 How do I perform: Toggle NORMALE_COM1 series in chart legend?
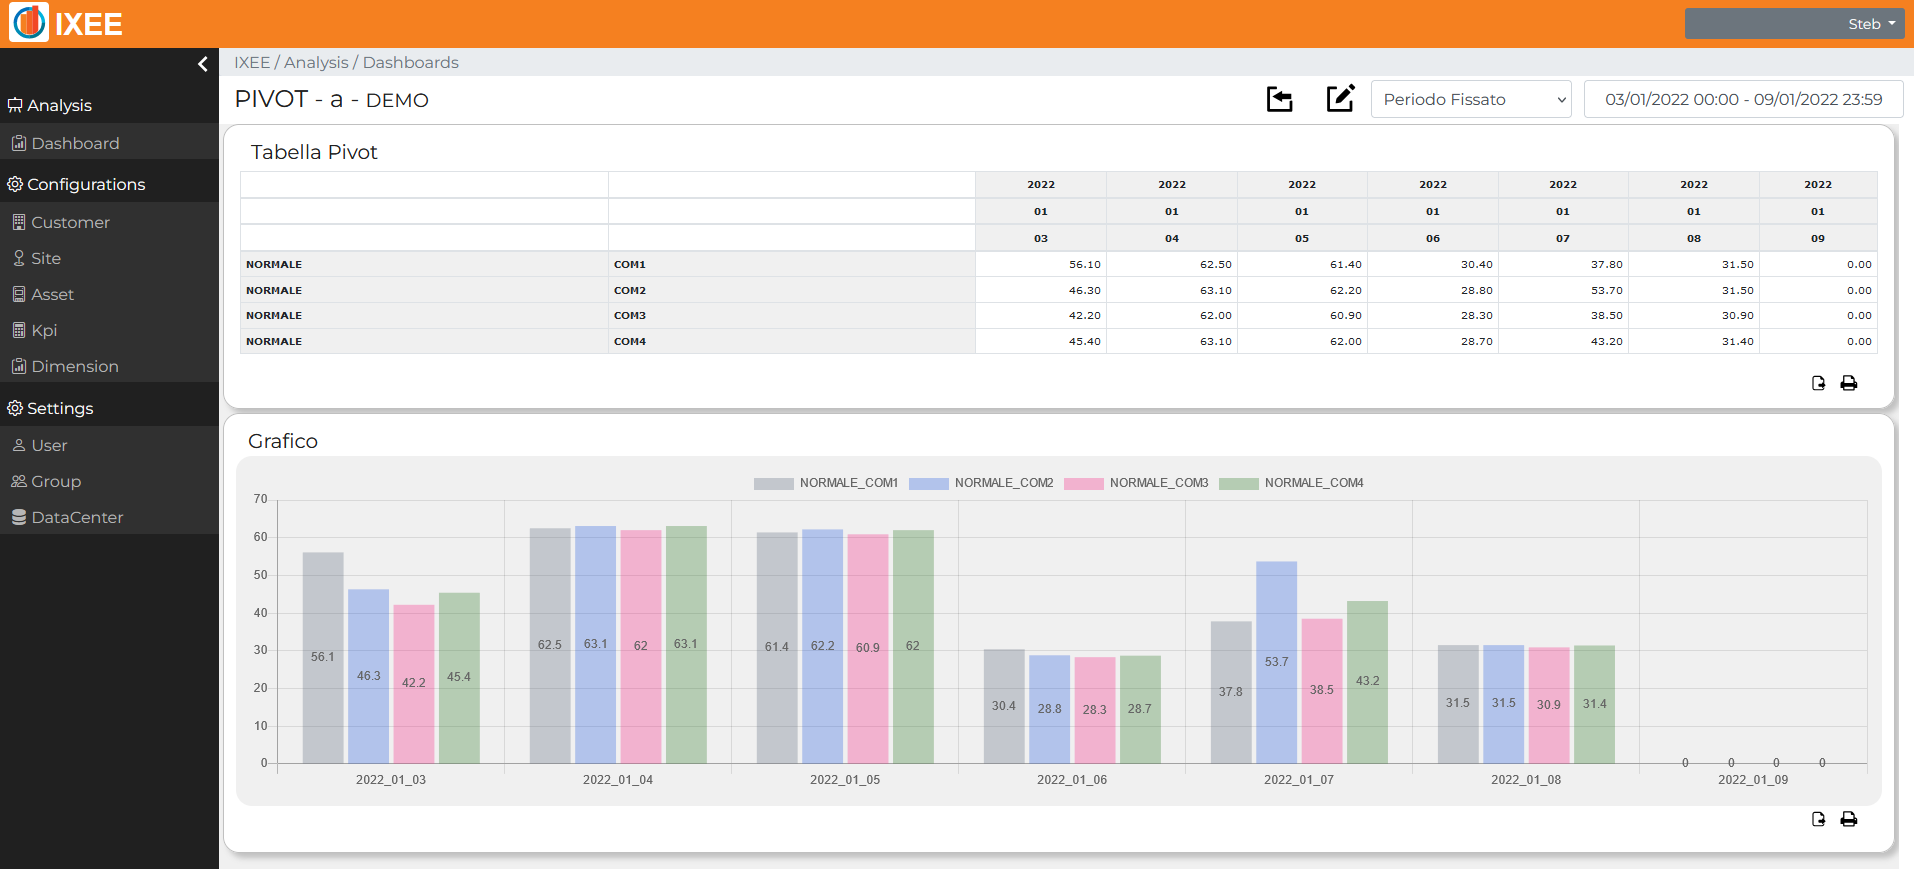(826, 483)
